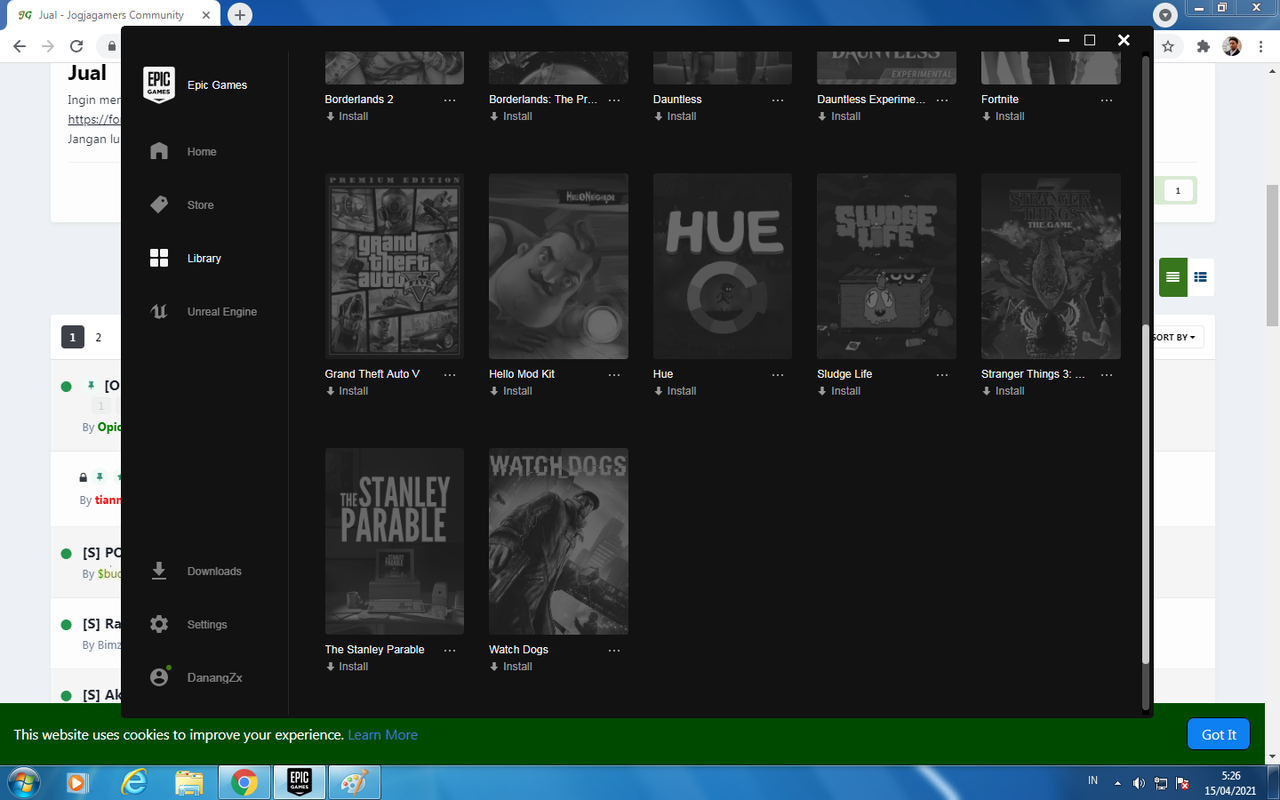Reload the page in Chrome
Image resolution: width=1280 pixels, height=800 pixels.
76,46
